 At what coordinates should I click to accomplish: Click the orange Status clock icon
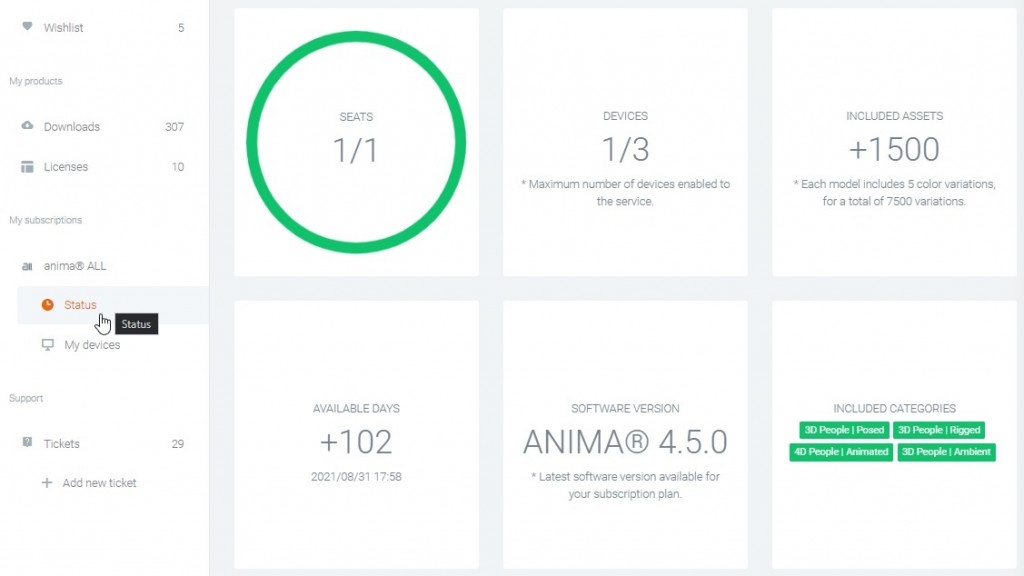coord(48,305)
